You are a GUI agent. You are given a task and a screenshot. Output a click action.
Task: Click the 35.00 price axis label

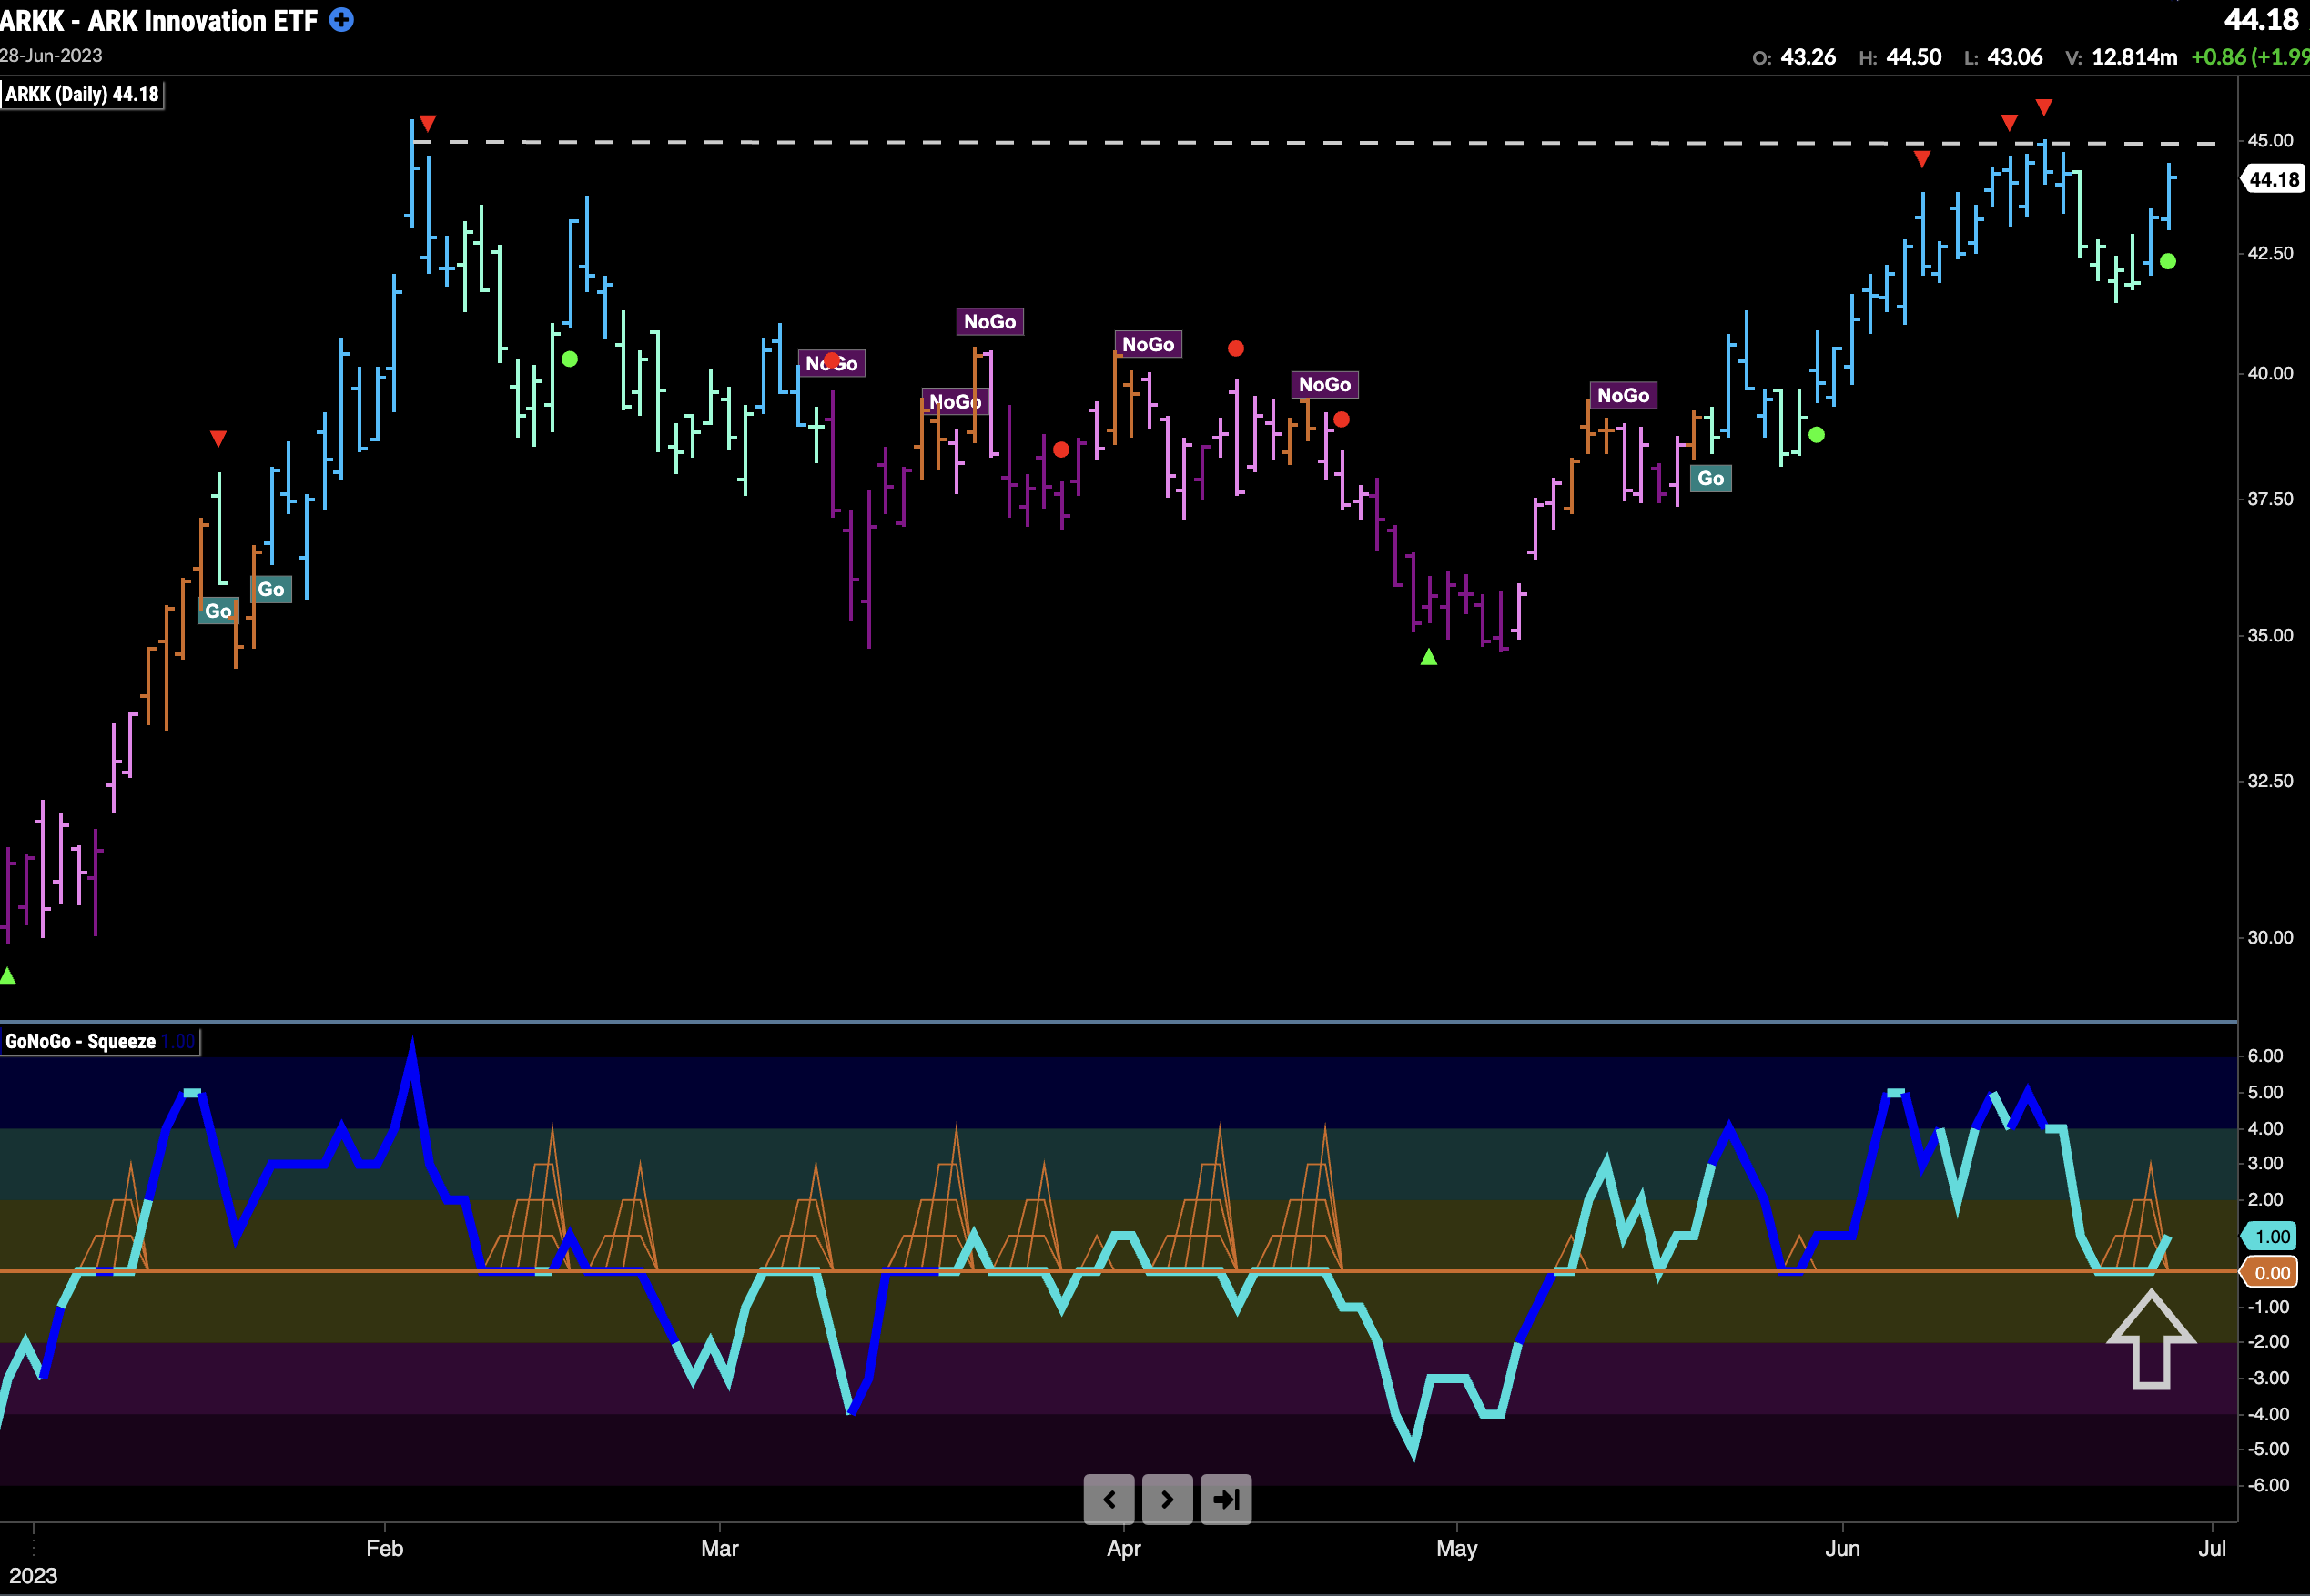[2270, 635]
